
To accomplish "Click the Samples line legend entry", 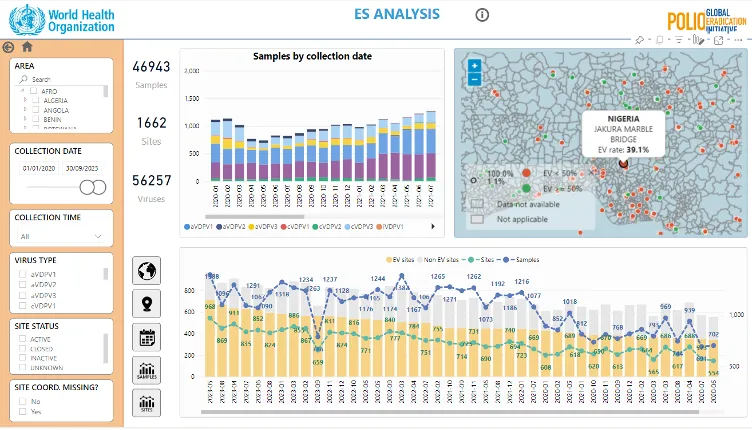I will coord(521,260).
